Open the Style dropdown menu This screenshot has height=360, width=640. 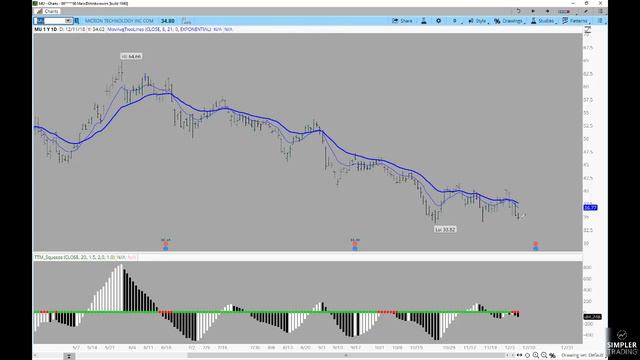point(477,21)
